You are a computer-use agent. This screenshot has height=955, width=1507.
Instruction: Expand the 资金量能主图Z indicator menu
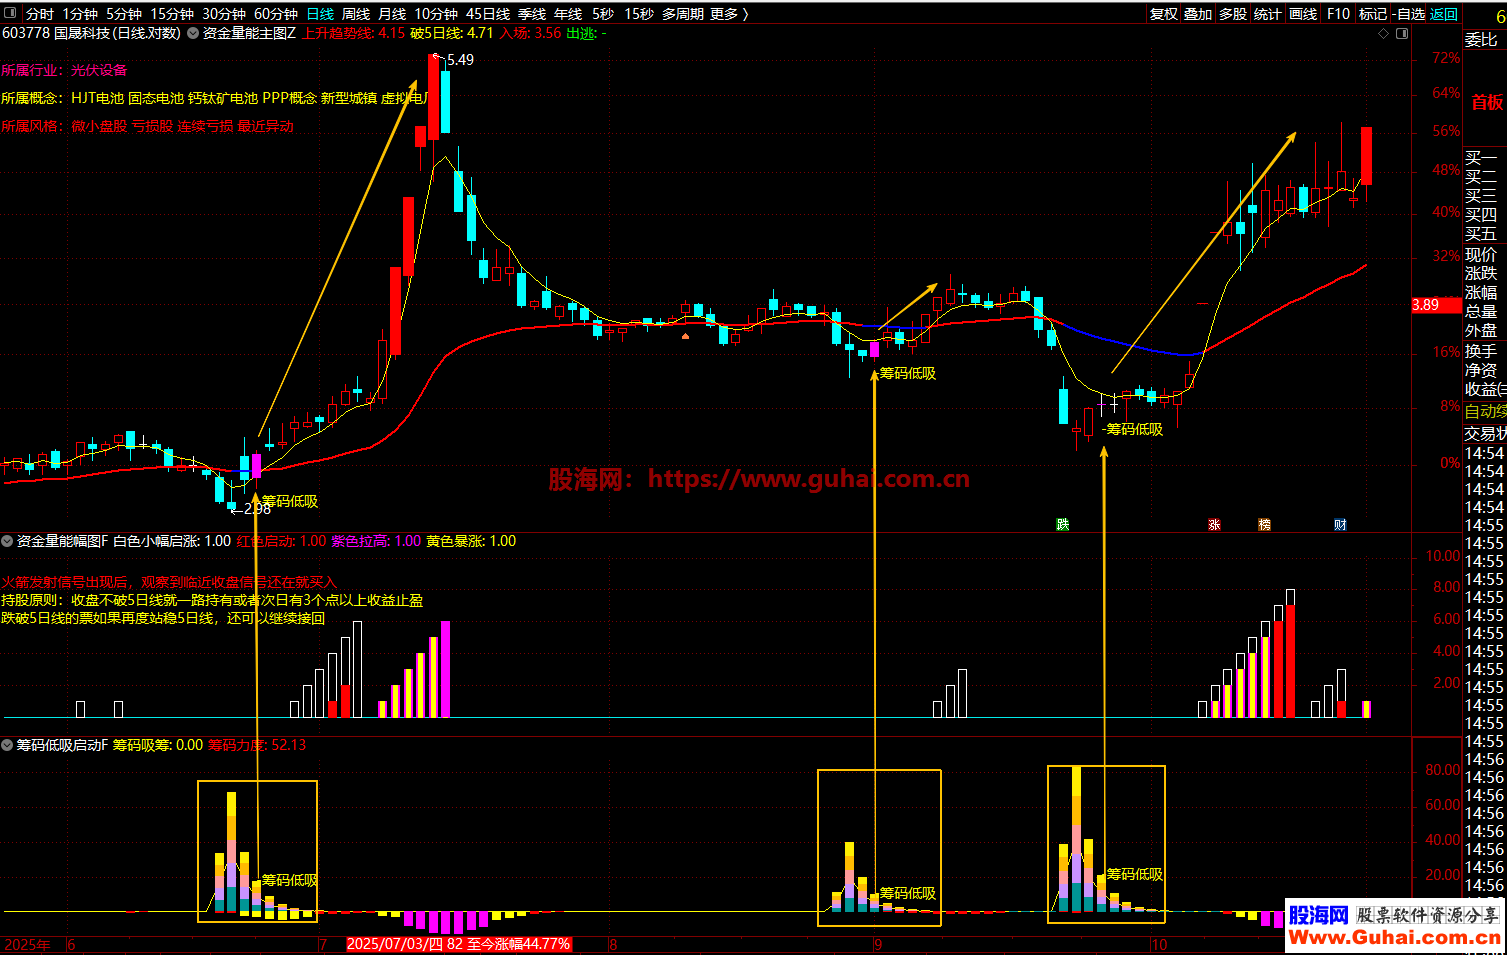[x=193, y=33]
